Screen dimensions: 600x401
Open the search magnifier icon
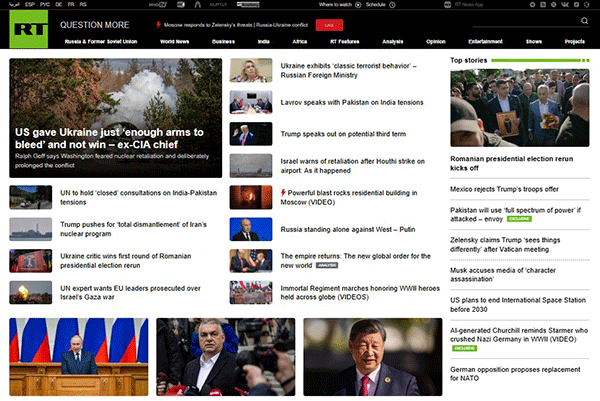point(584,21)
